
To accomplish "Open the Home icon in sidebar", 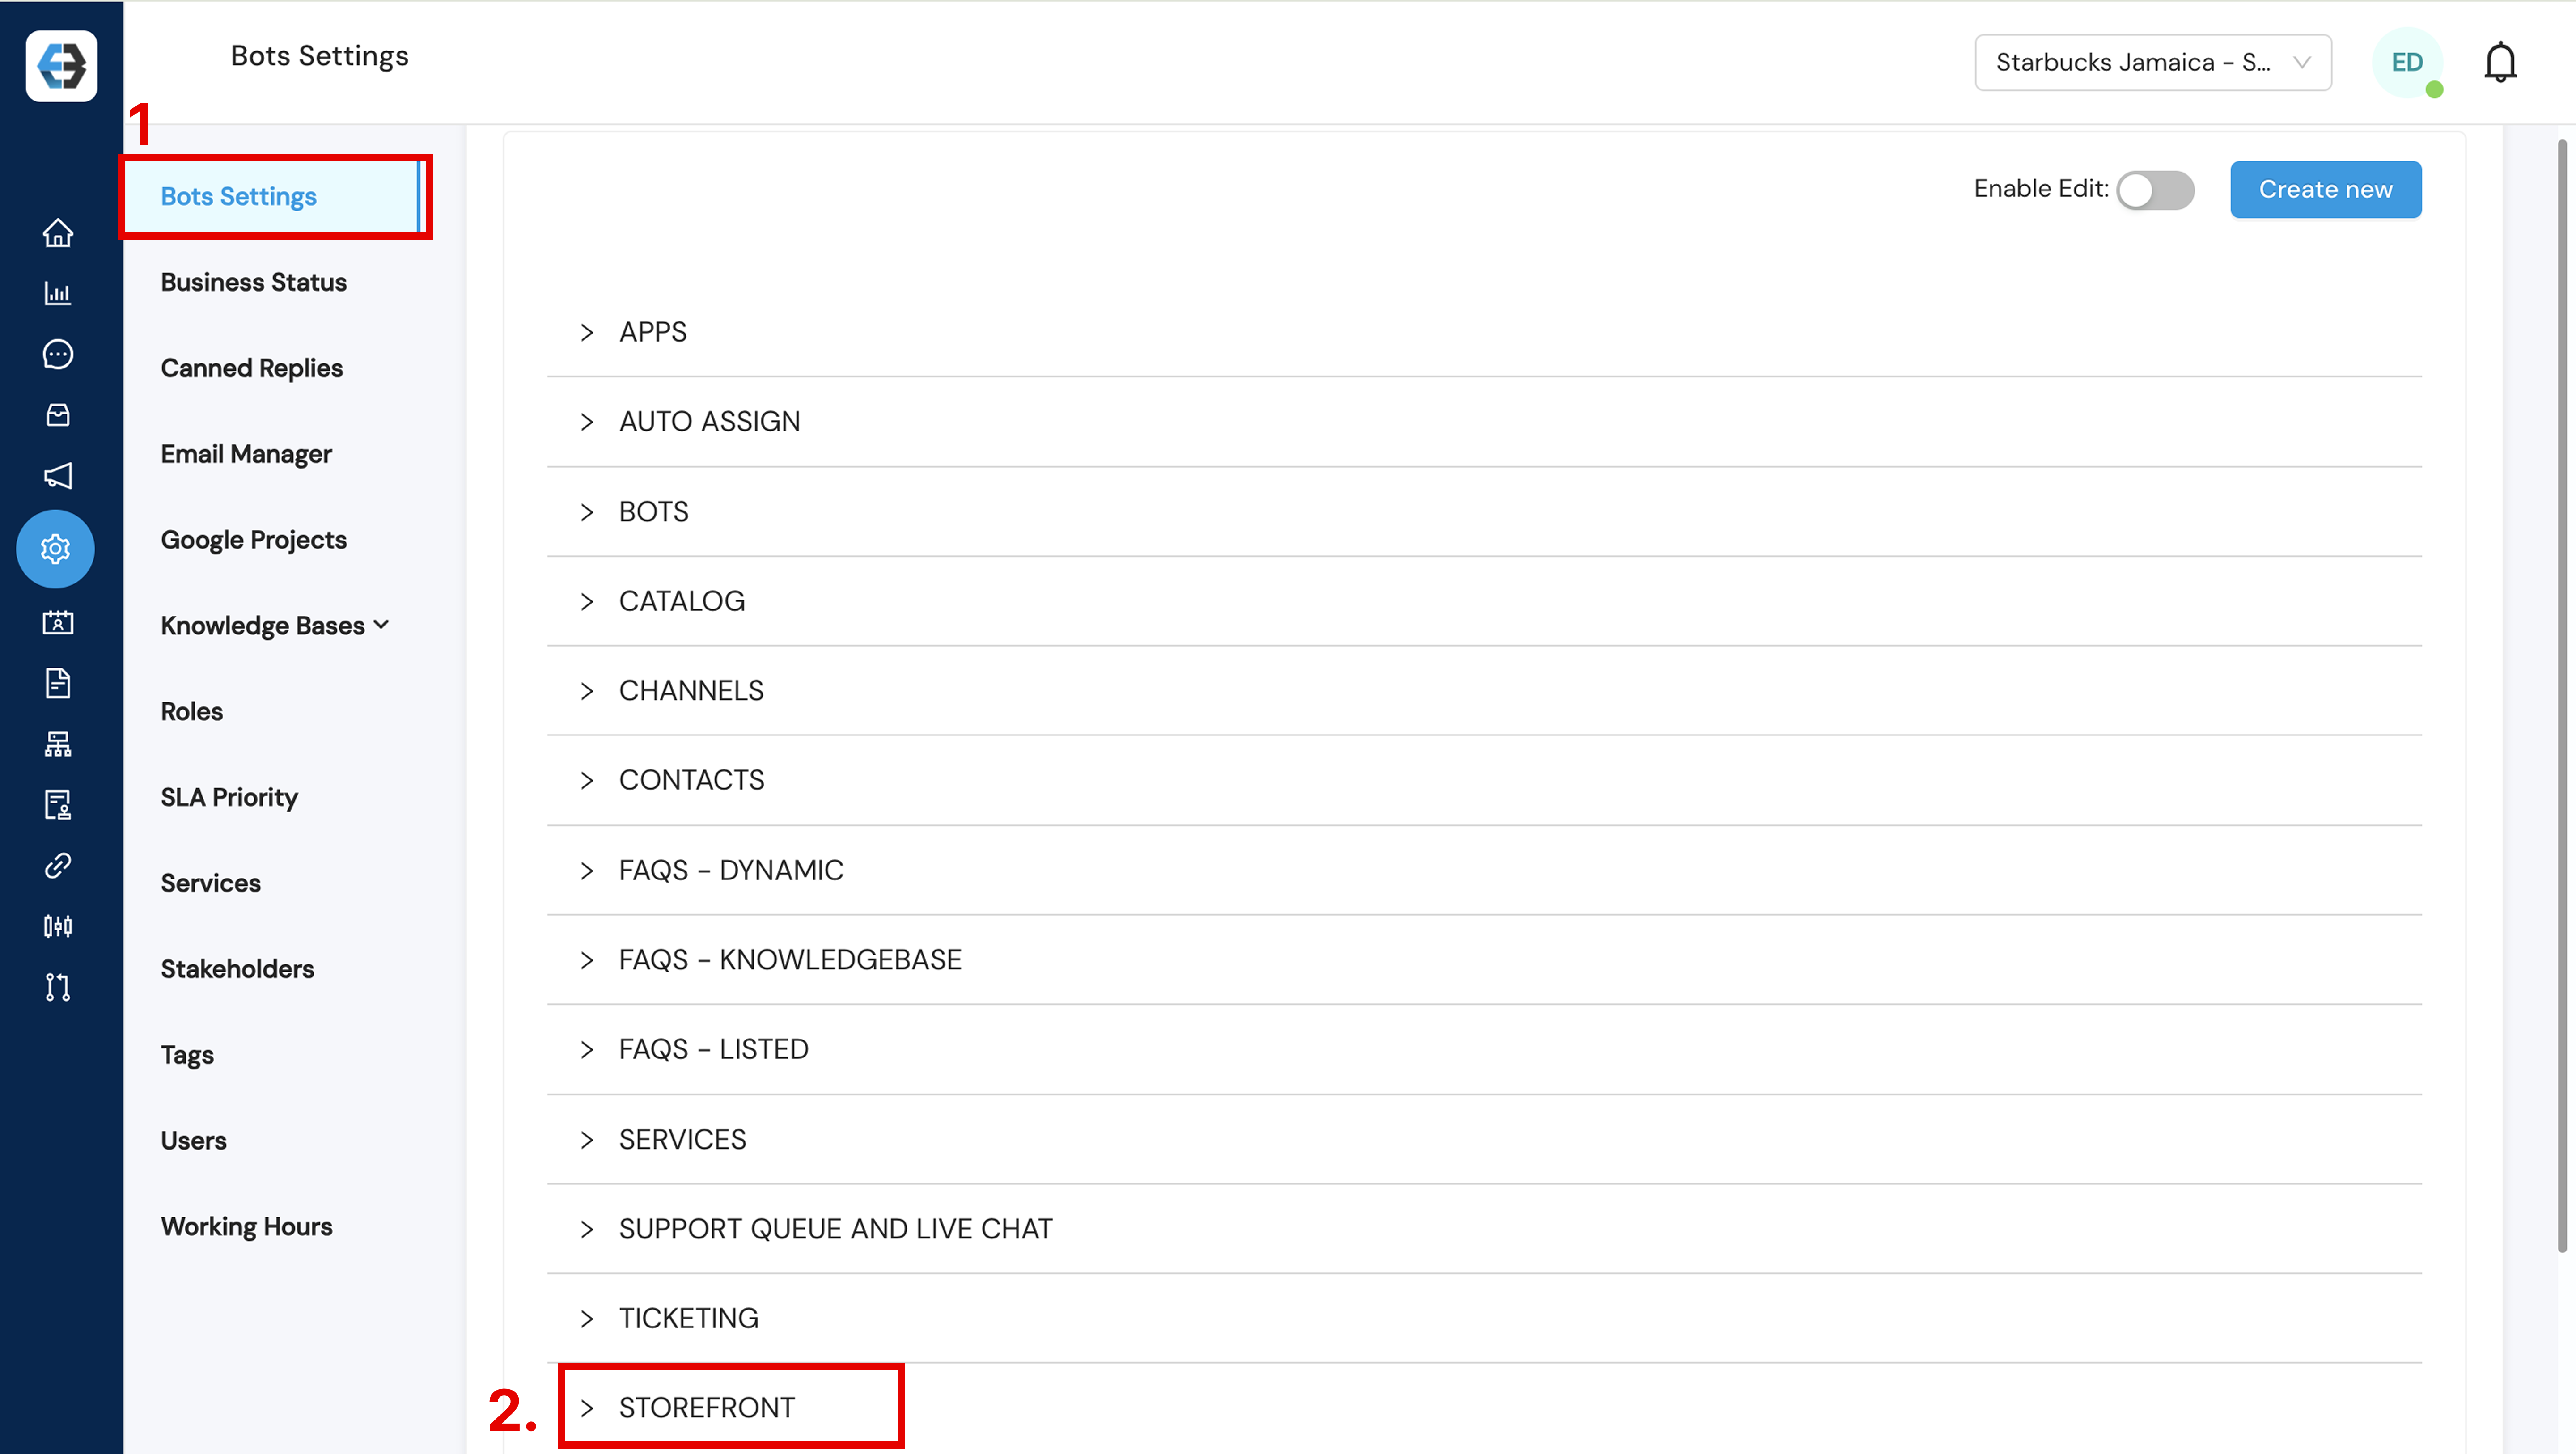I will 58,232.
